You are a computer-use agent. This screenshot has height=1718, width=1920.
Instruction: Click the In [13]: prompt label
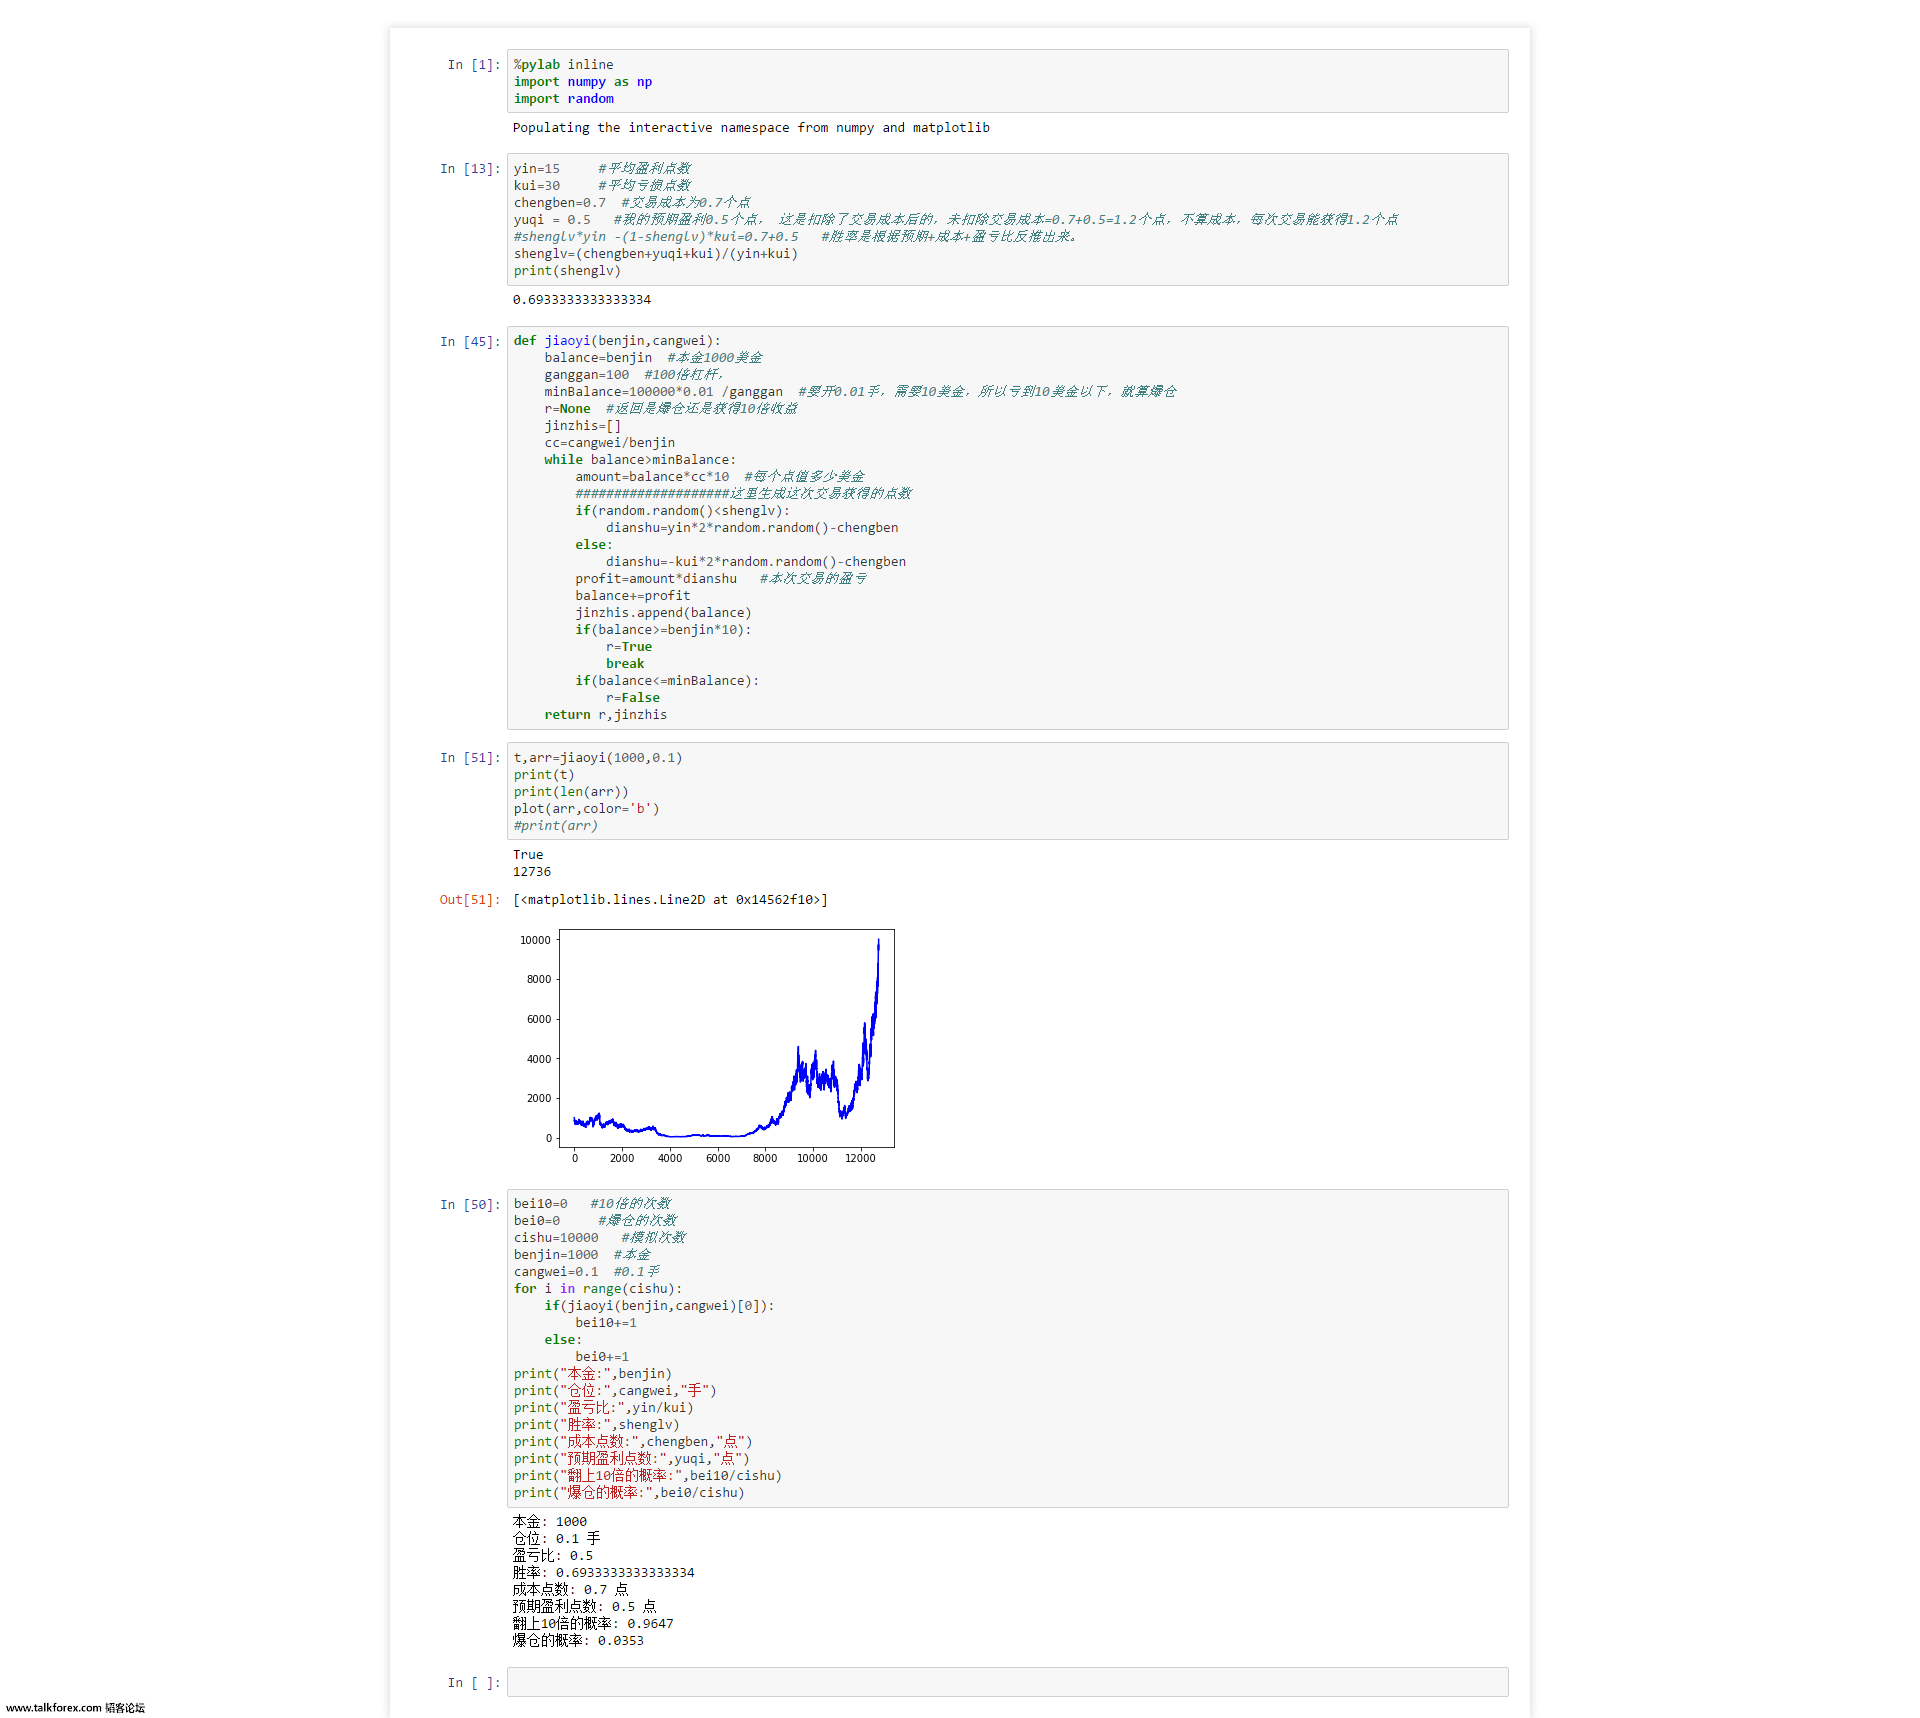(470, 169)
